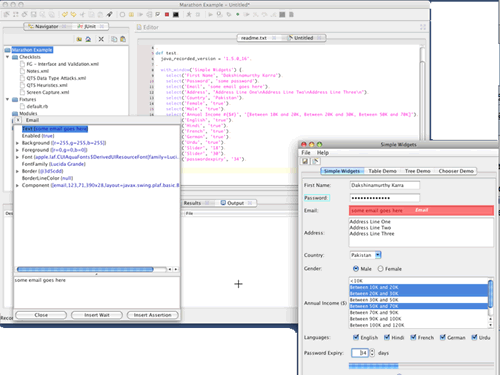
Task: Click the delete X icon in Navigator
Action: (101, 39)
